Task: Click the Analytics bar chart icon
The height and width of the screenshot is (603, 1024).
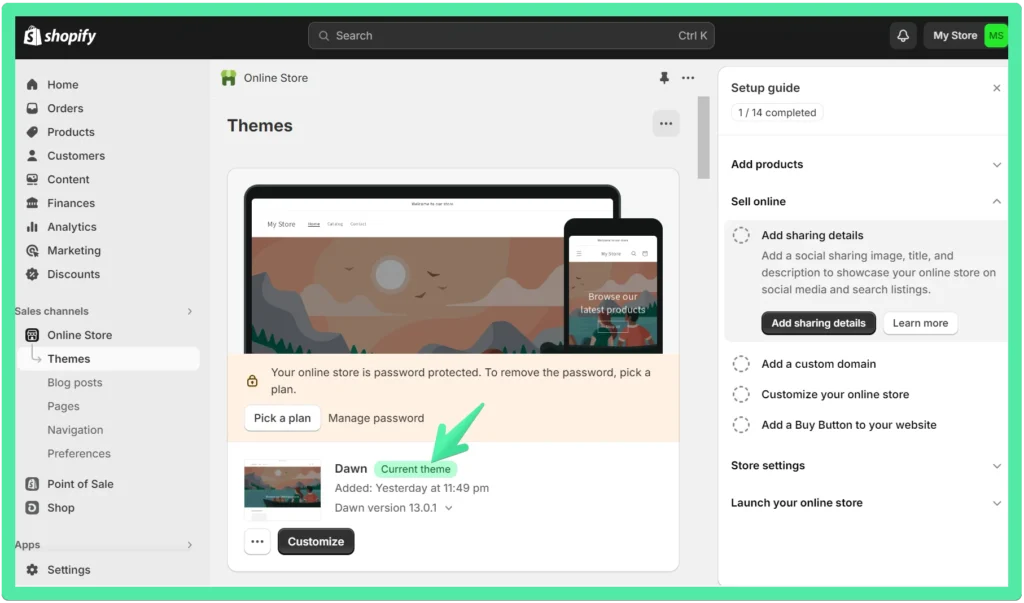Action: [32, 227]
